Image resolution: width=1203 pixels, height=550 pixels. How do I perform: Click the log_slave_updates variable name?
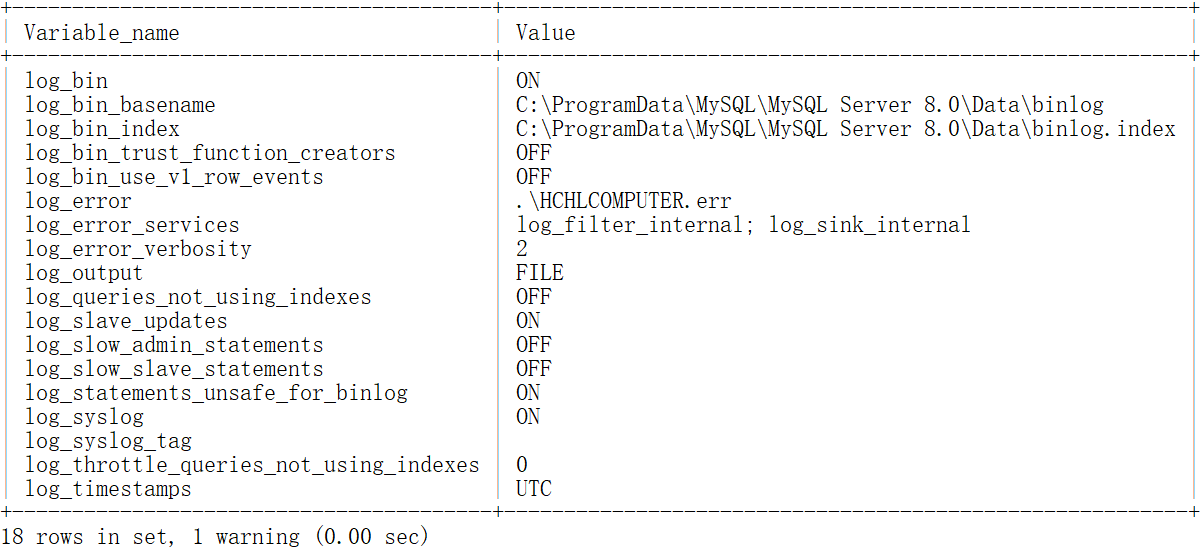click(126, 321)
